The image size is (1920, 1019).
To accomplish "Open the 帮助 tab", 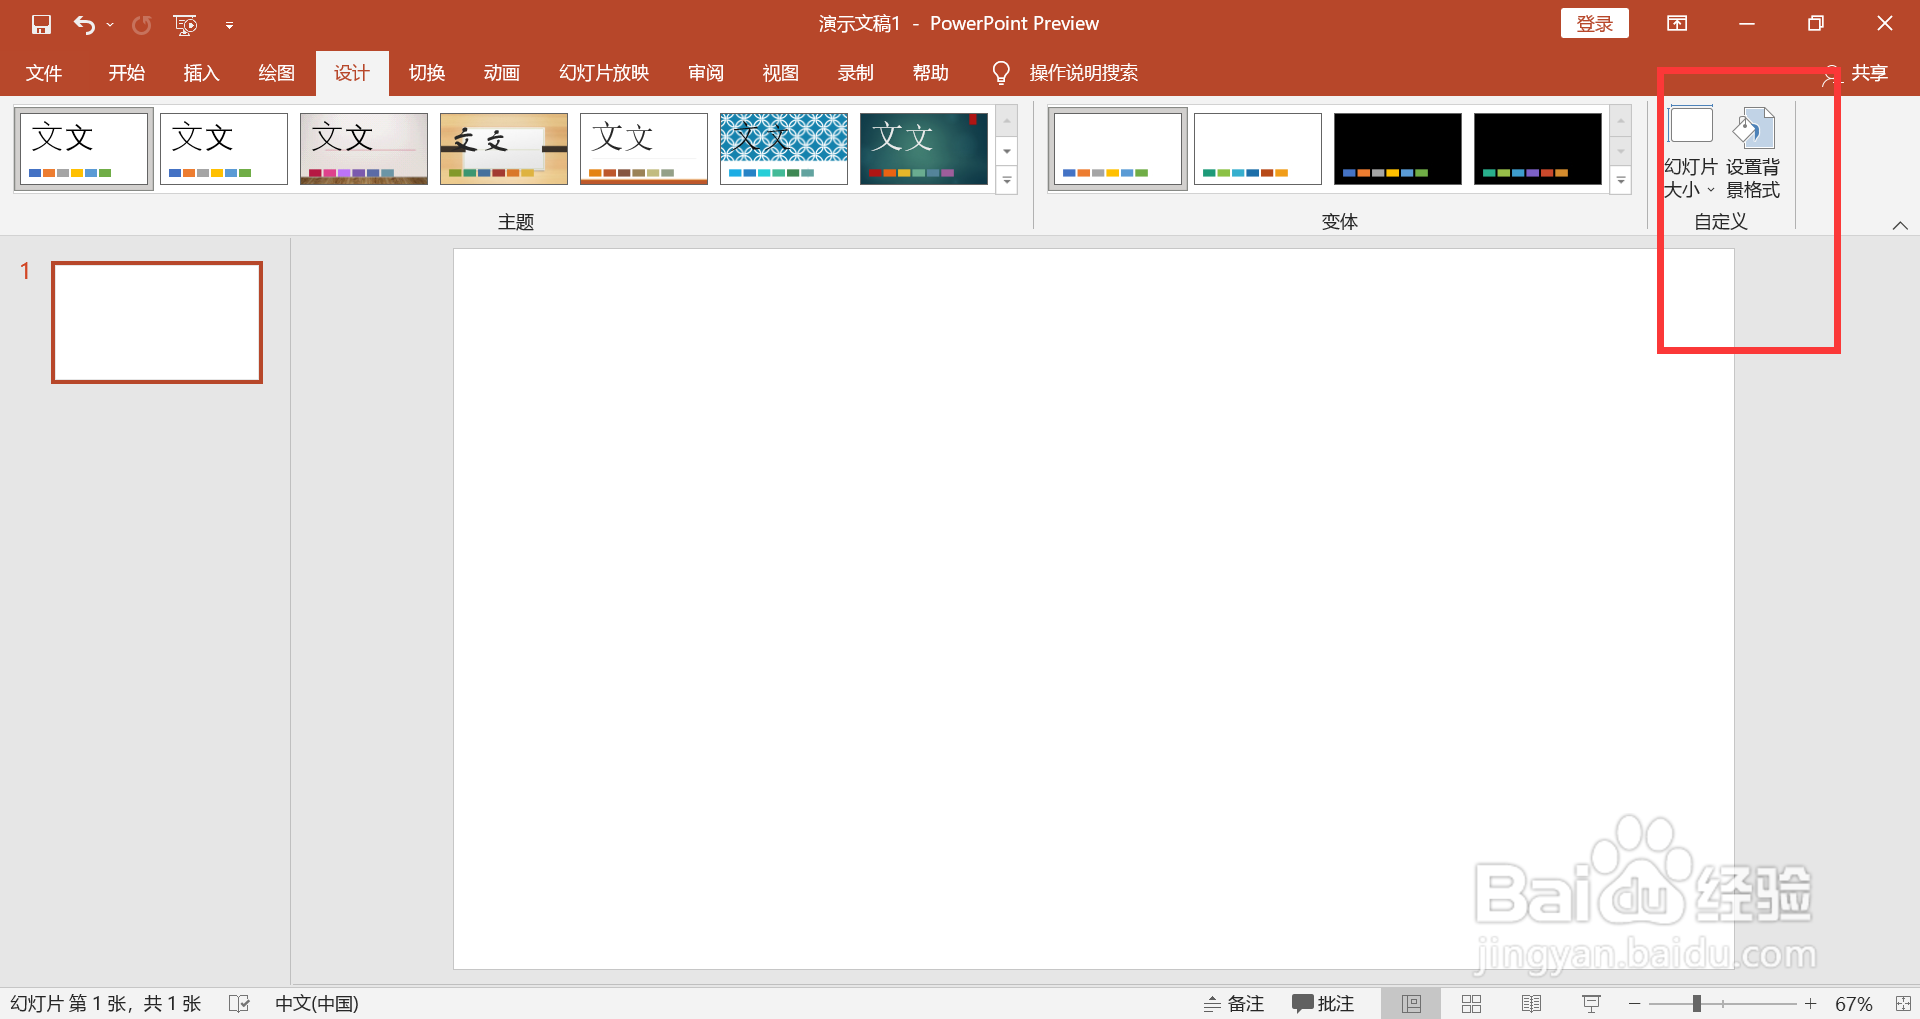I will click(931, 73).
